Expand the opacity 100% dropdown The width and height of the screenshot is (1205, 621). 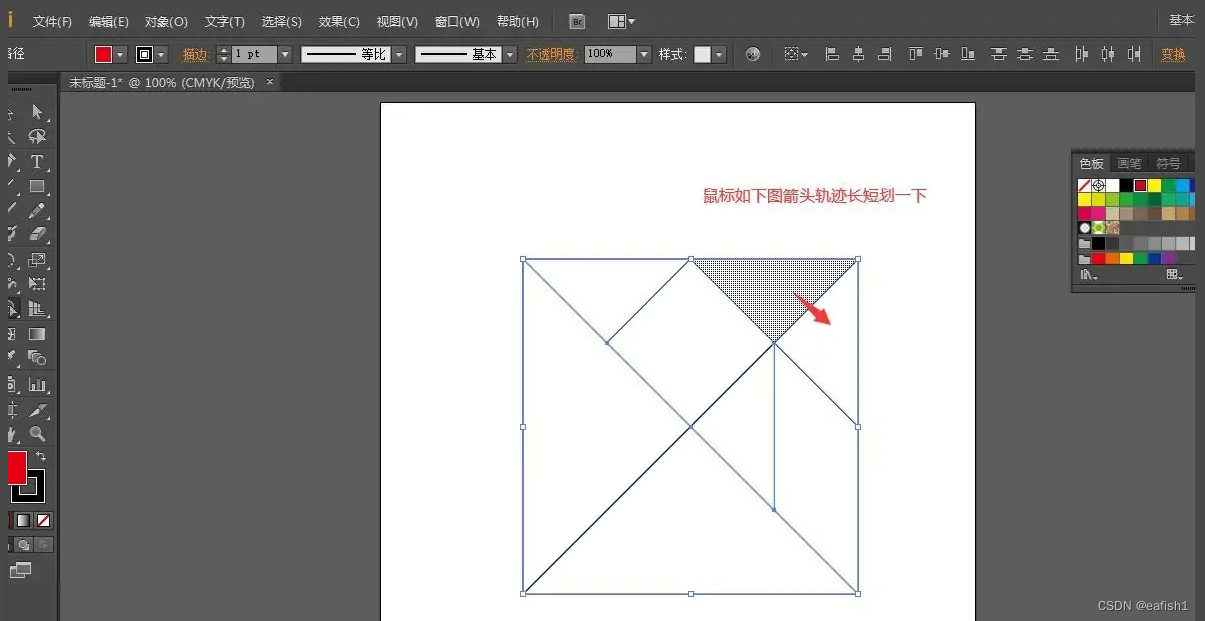(643, 54)
